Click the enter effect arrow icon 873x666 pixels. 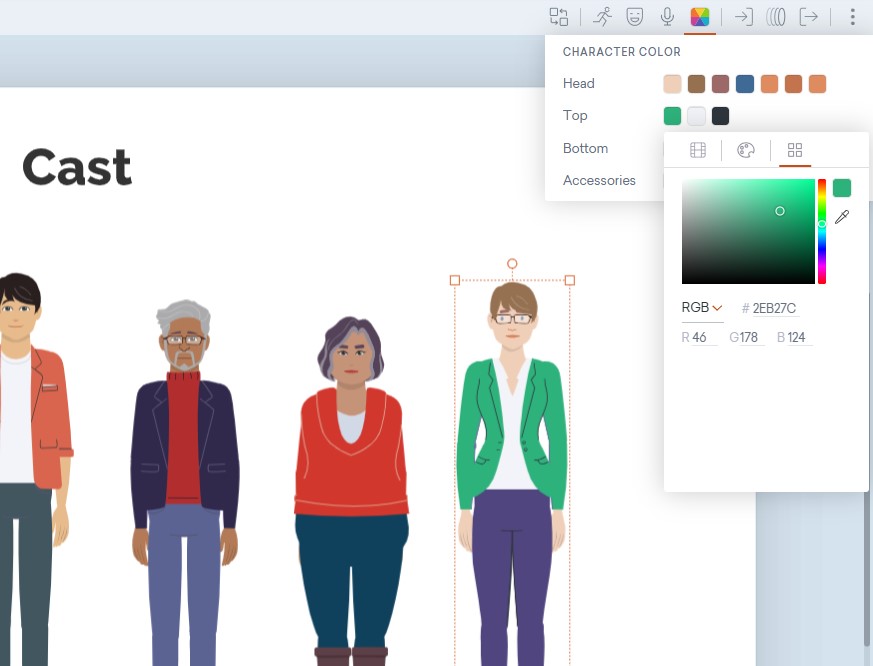pyautogui.click(x=743, y=17)
